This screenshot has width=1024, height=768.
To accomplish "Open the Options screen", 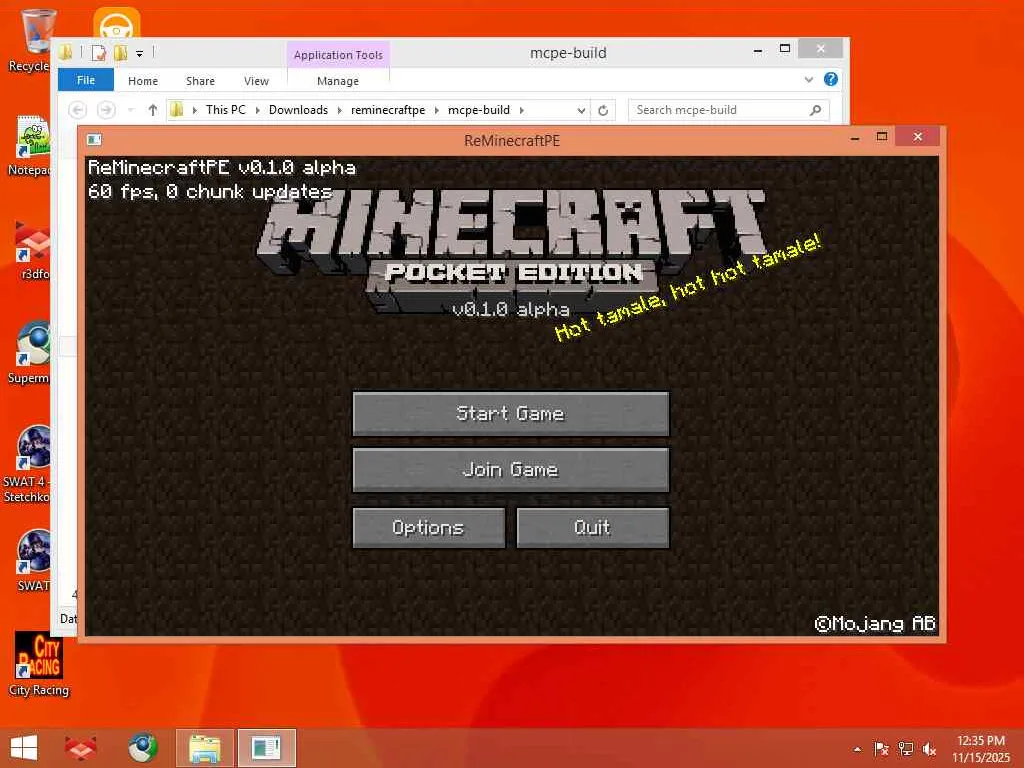I will tap(428, 527).
